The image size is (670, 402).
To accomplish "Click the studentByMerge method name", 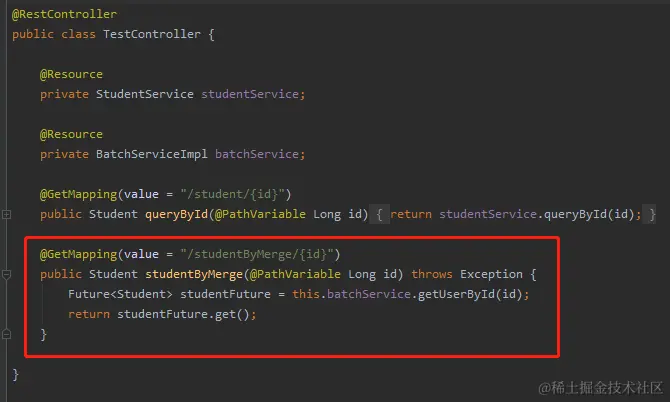I will (194, 274).
